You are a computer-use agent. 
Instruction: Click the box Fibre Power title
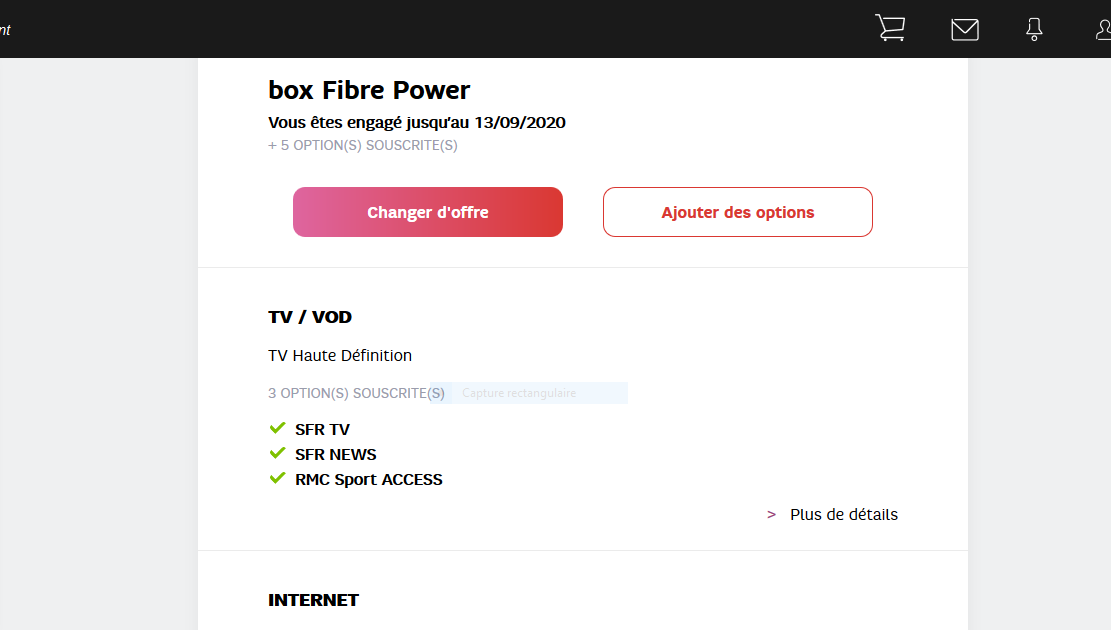[x=369, y=90]
